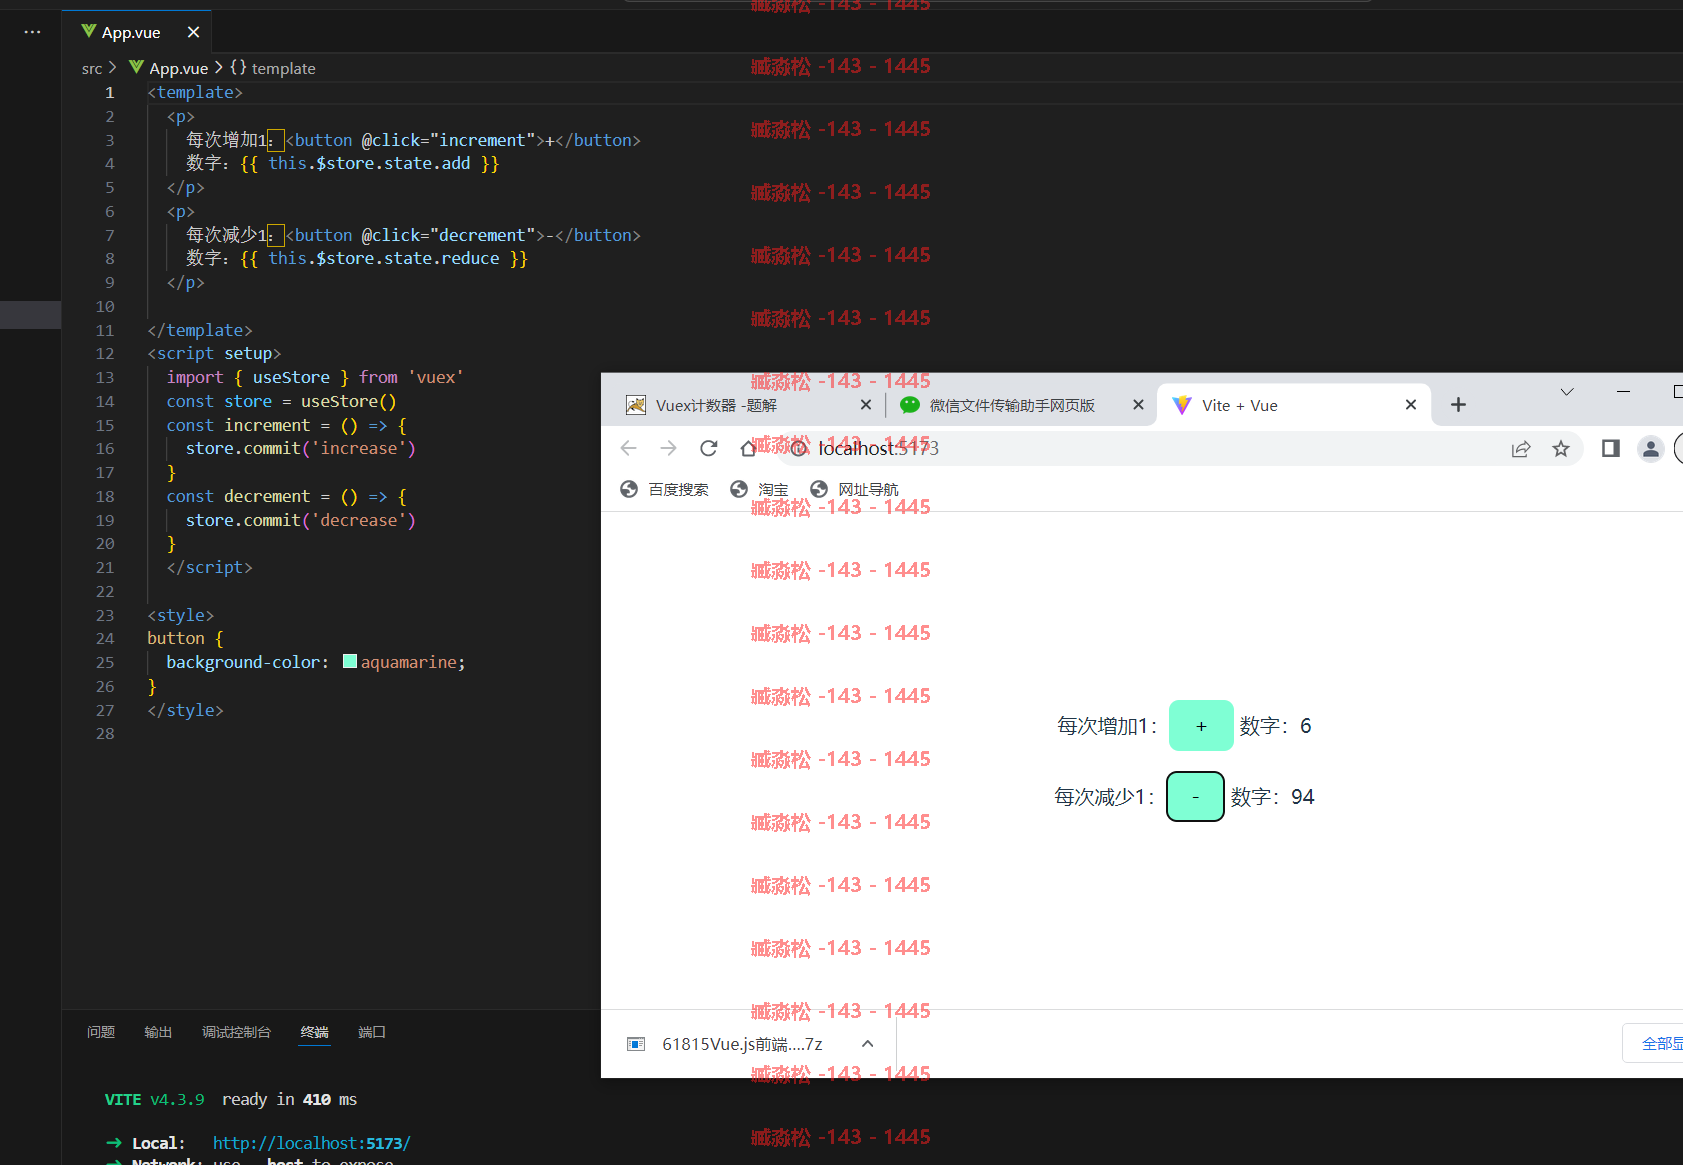This screenshot has width=1683, height=1165.
Task: Open the editor more-actions ellipsis menu
Action: [x=32, y=32]
